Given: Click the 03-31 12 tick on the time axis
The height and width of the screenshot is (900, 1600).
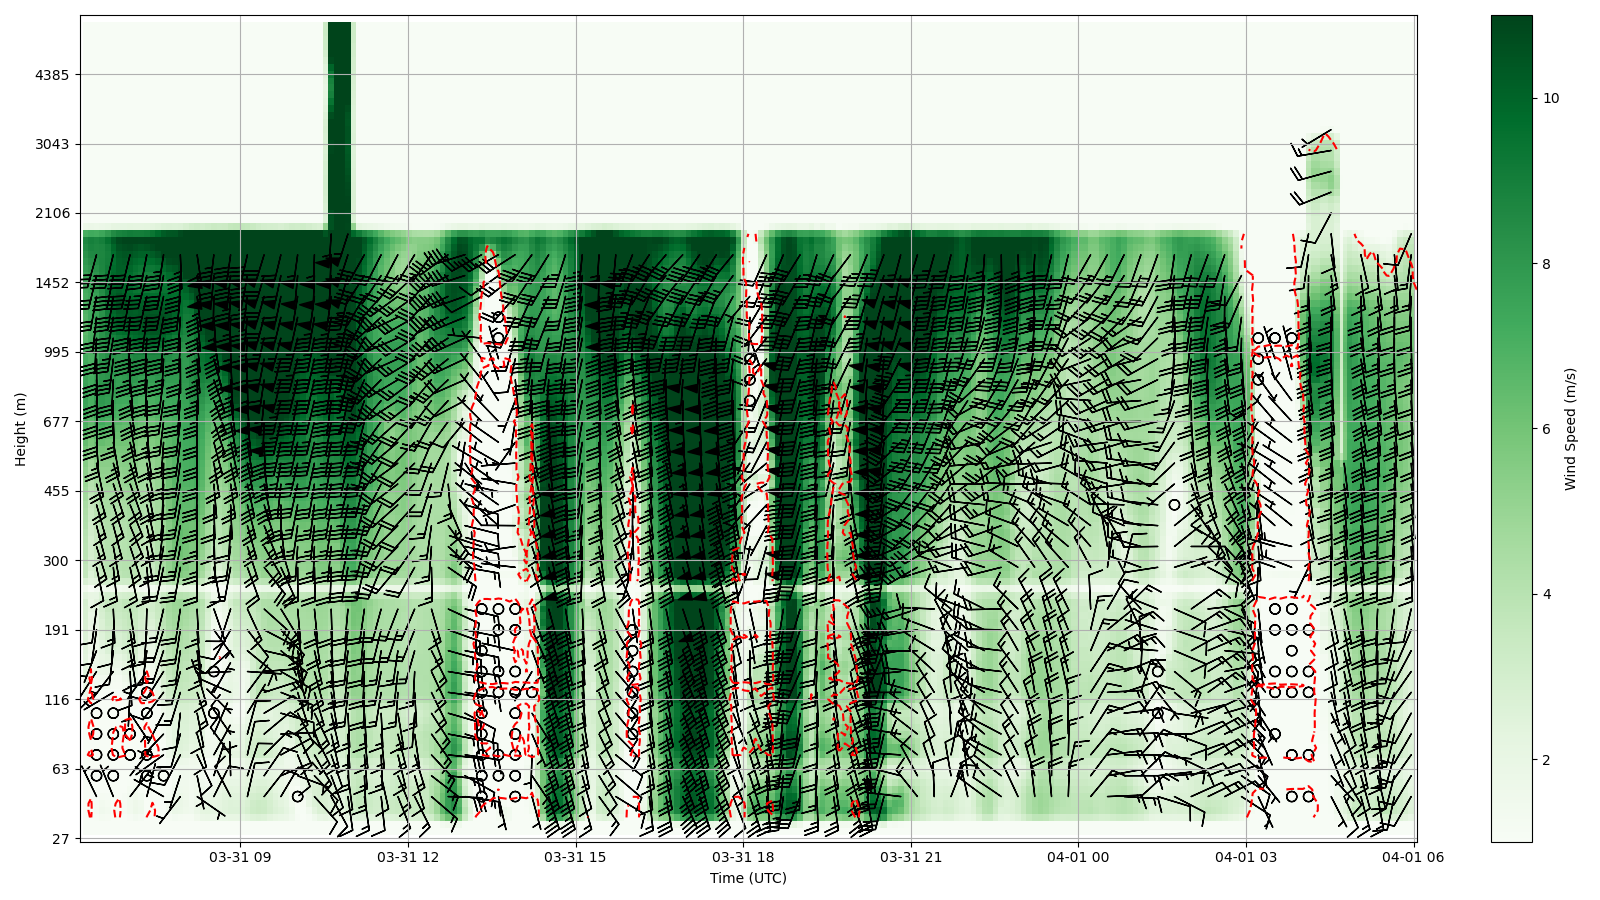Looking at the screenshot, I should click(x=408, y=857).
